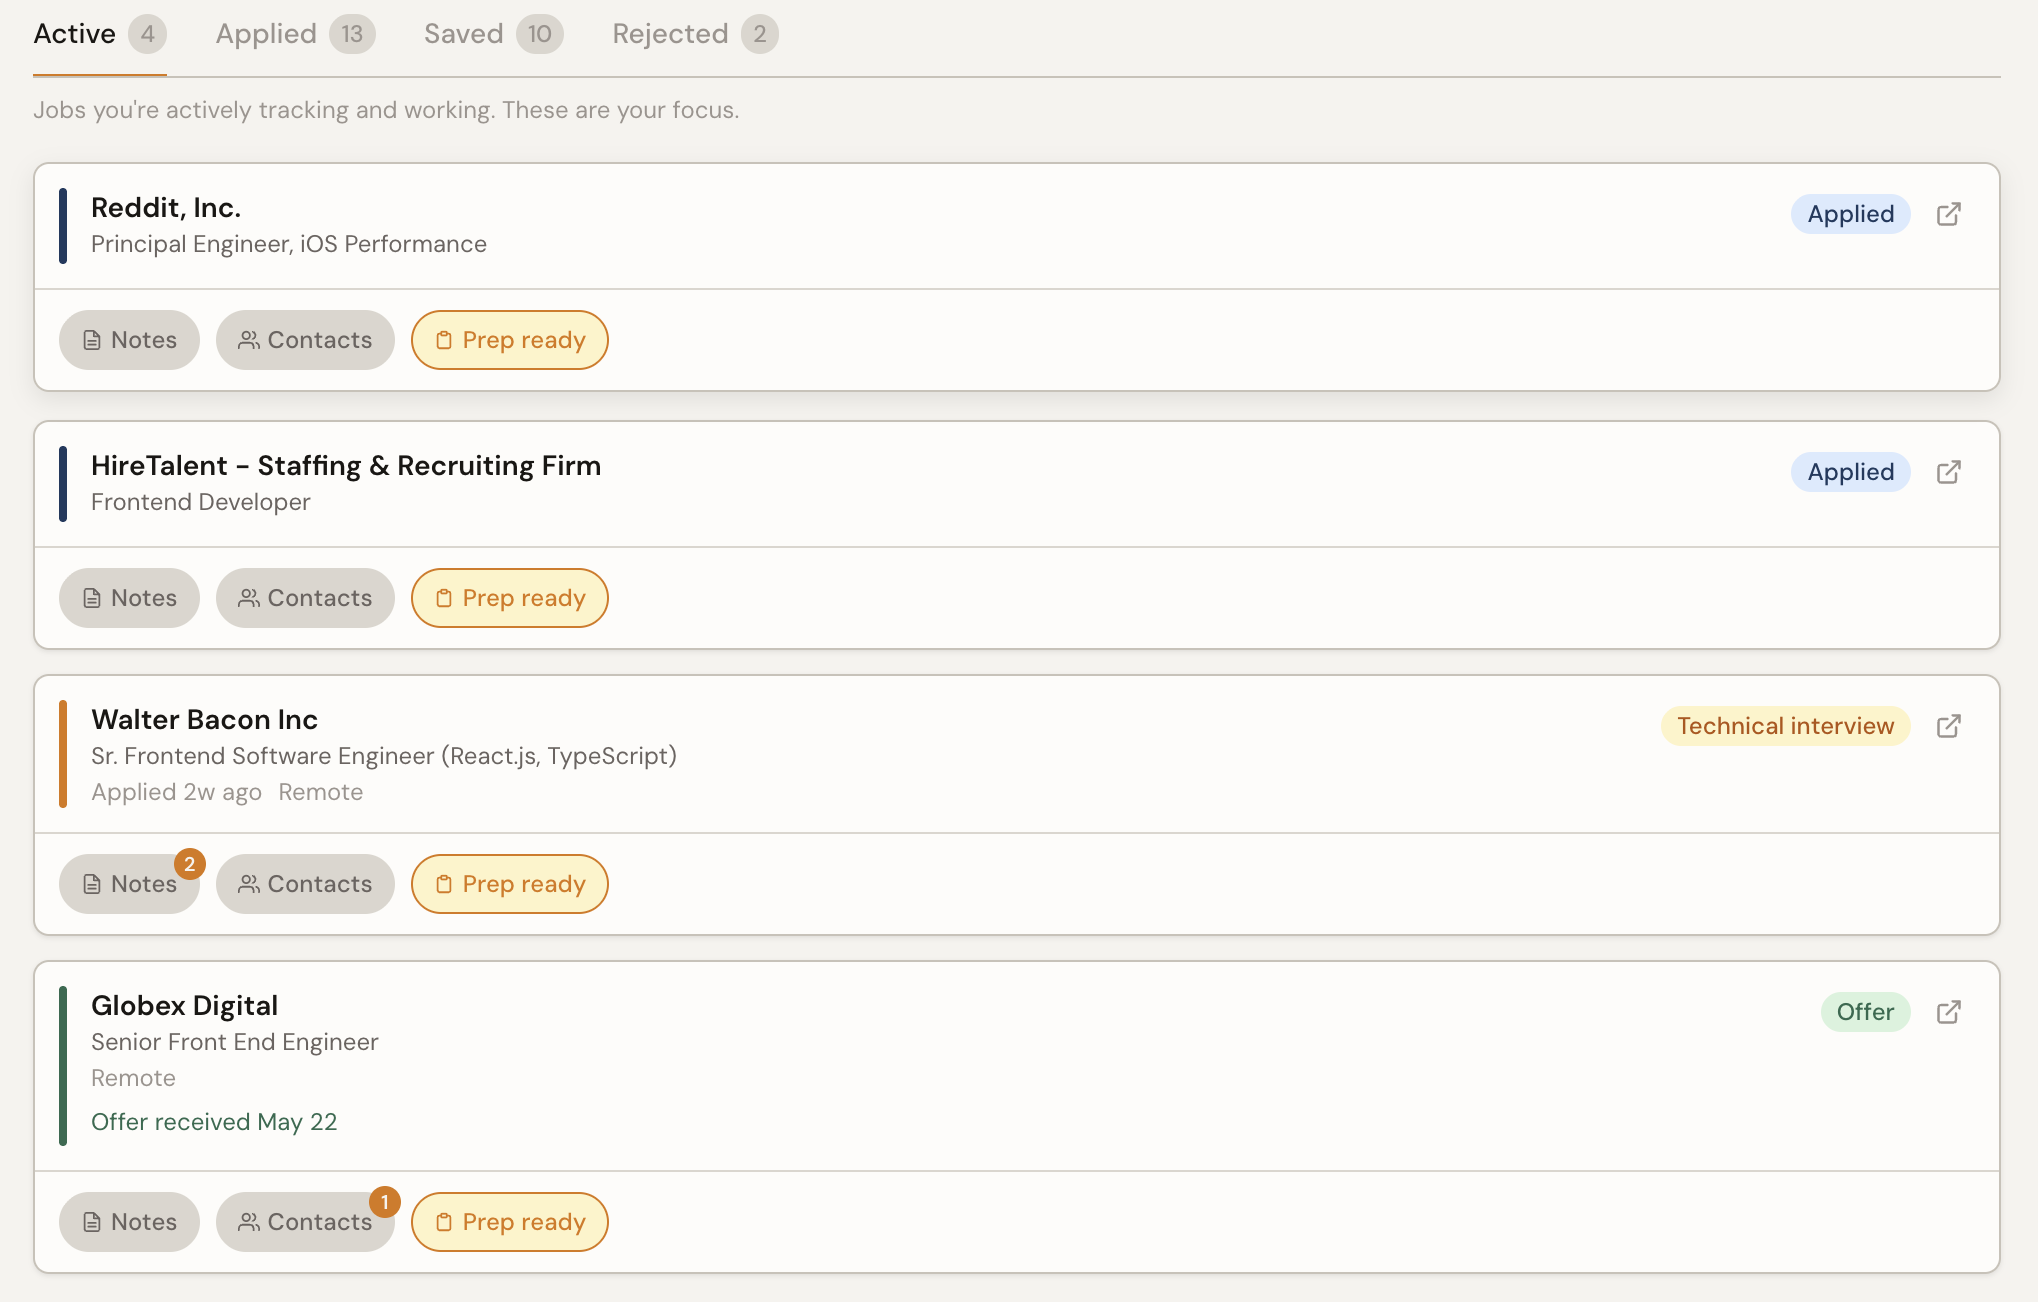
Task: Click the Applied 2w ago text
Action: [x=176, y=792]
